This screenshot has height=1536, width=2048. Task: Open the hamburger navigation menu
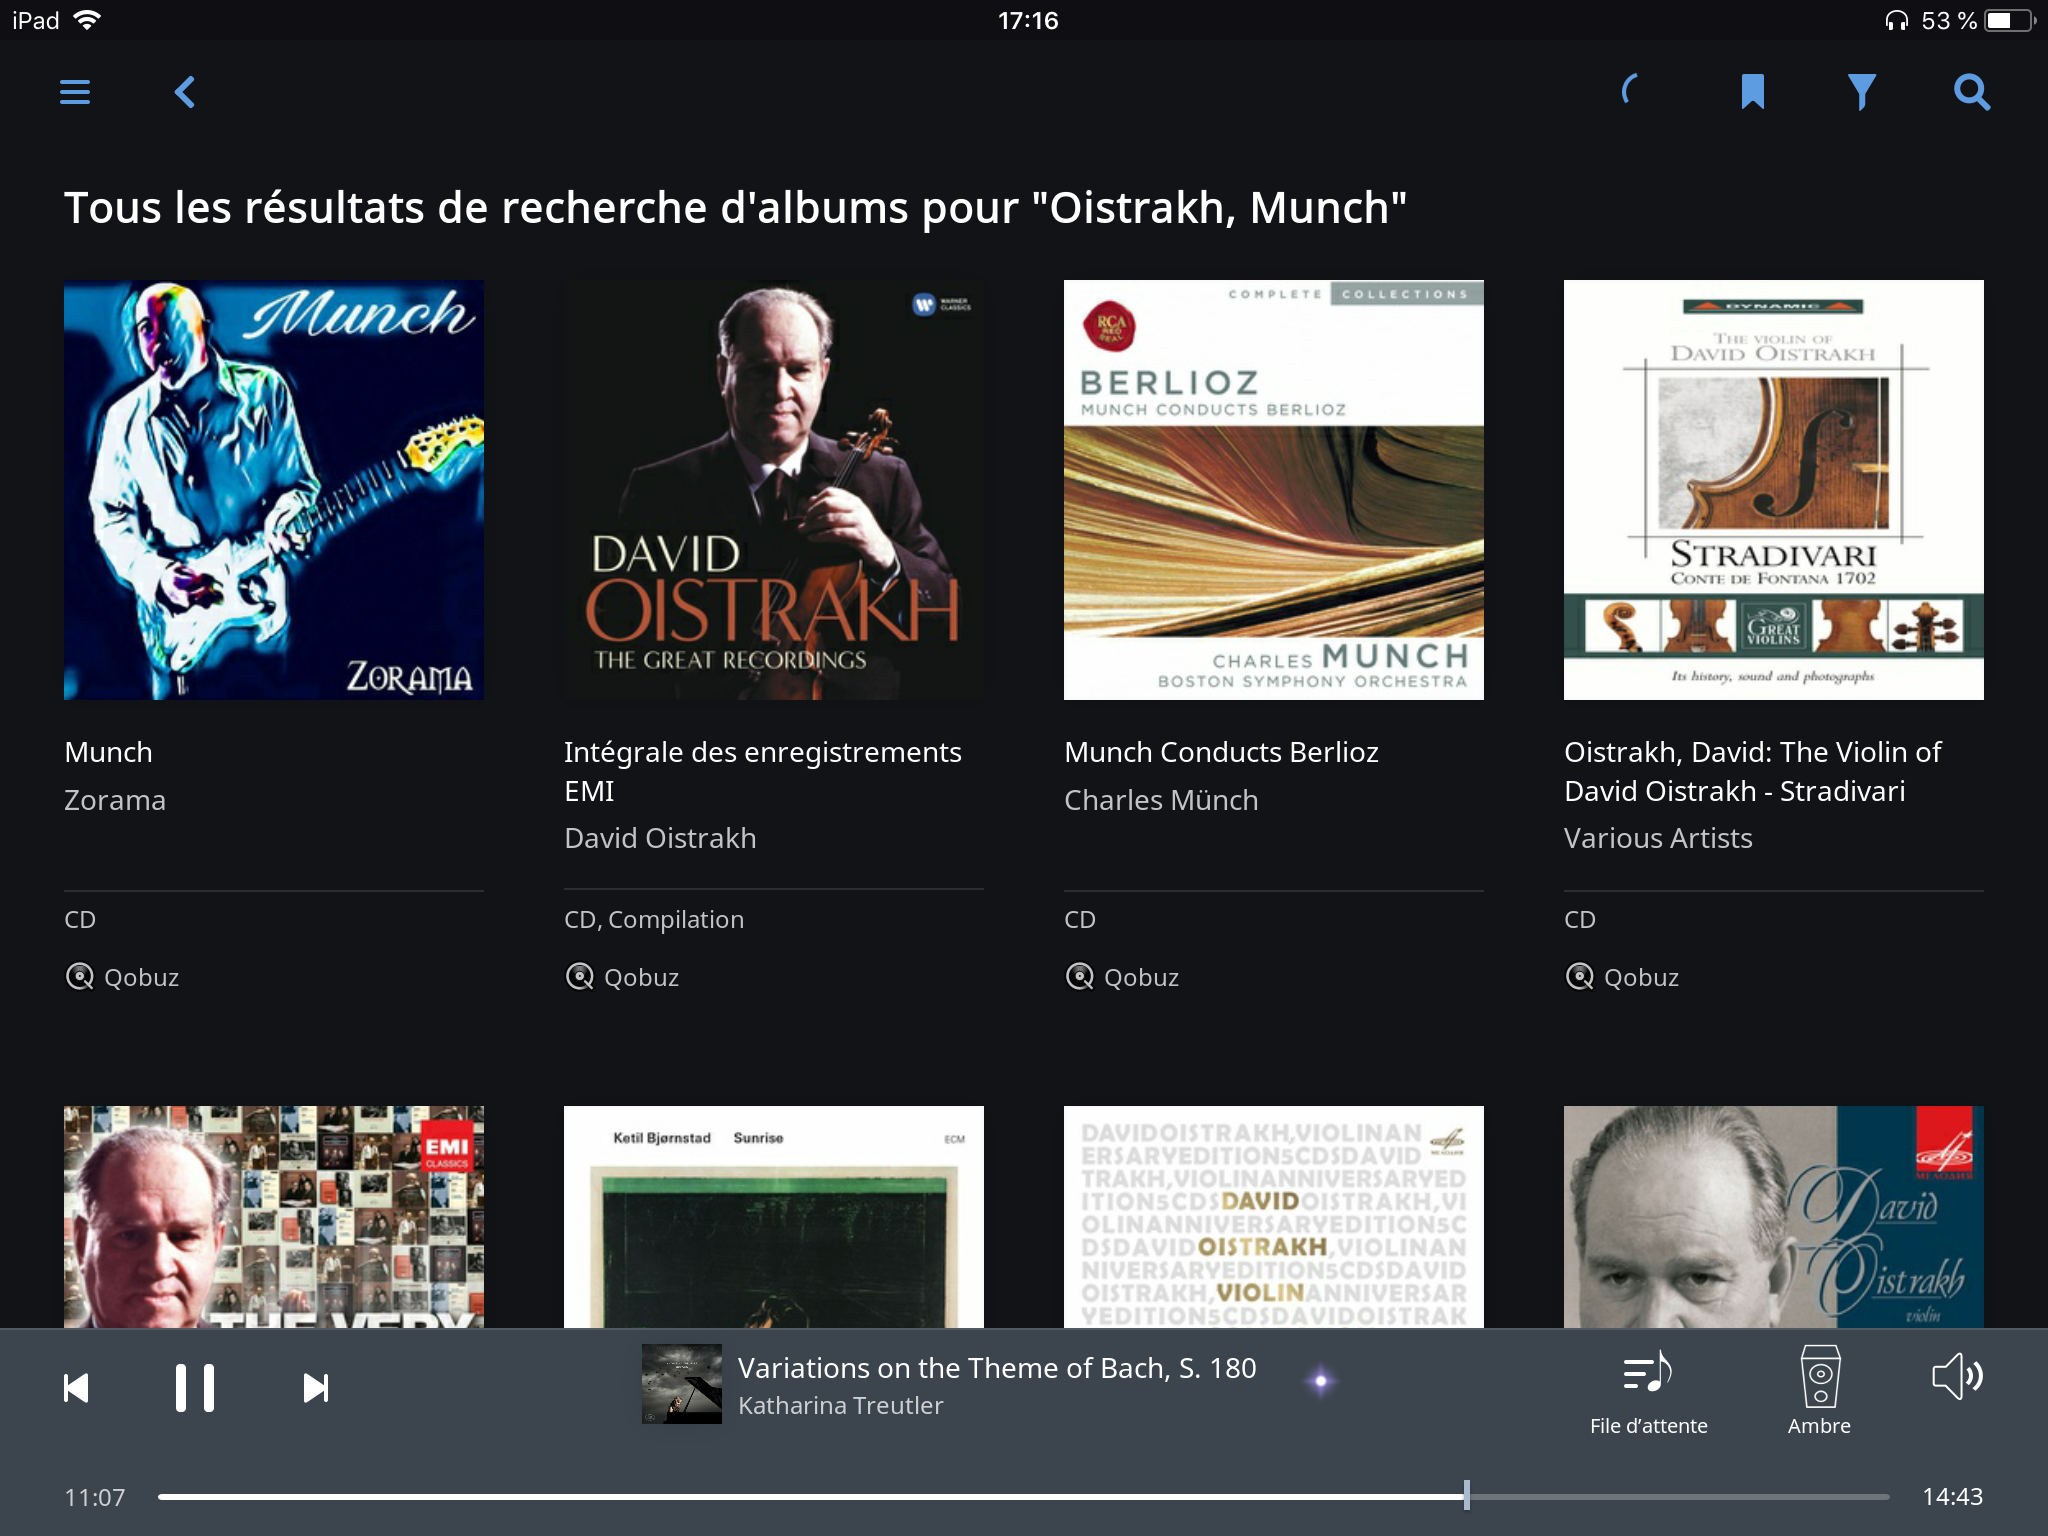pos(75,92)
